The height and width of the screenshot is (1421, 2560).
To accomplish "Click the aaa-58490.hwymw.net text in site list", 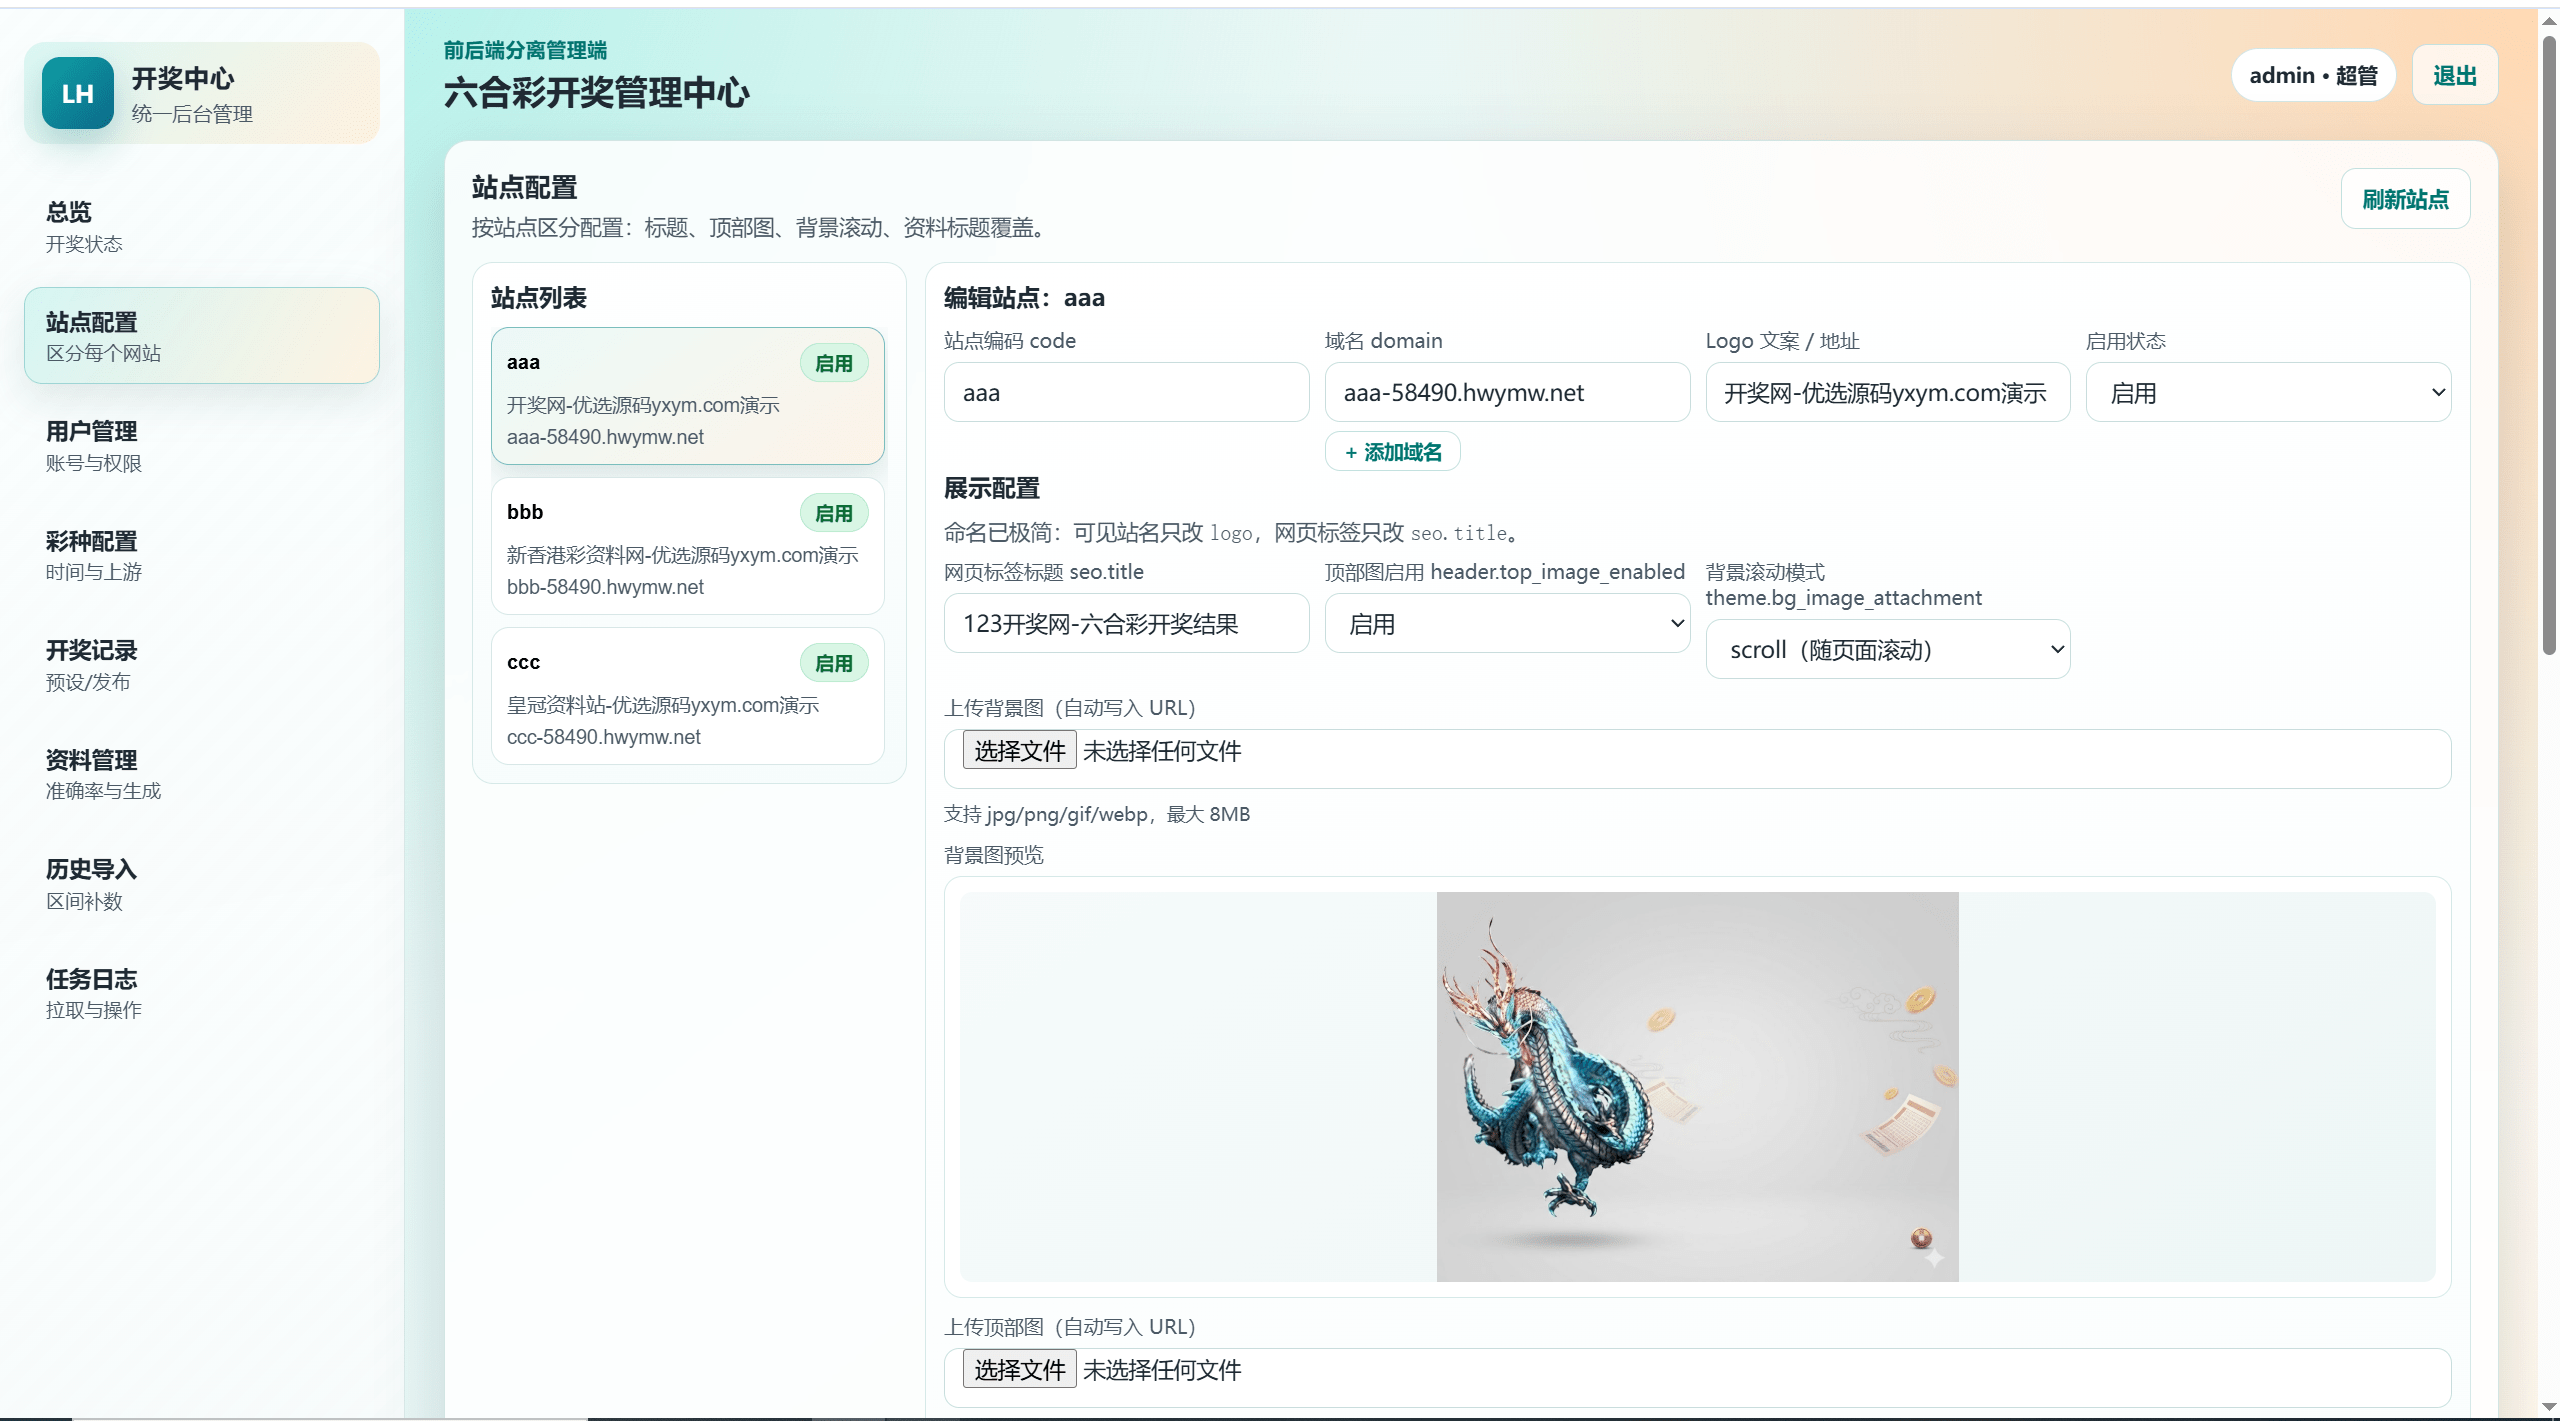I will click(605, 437).
